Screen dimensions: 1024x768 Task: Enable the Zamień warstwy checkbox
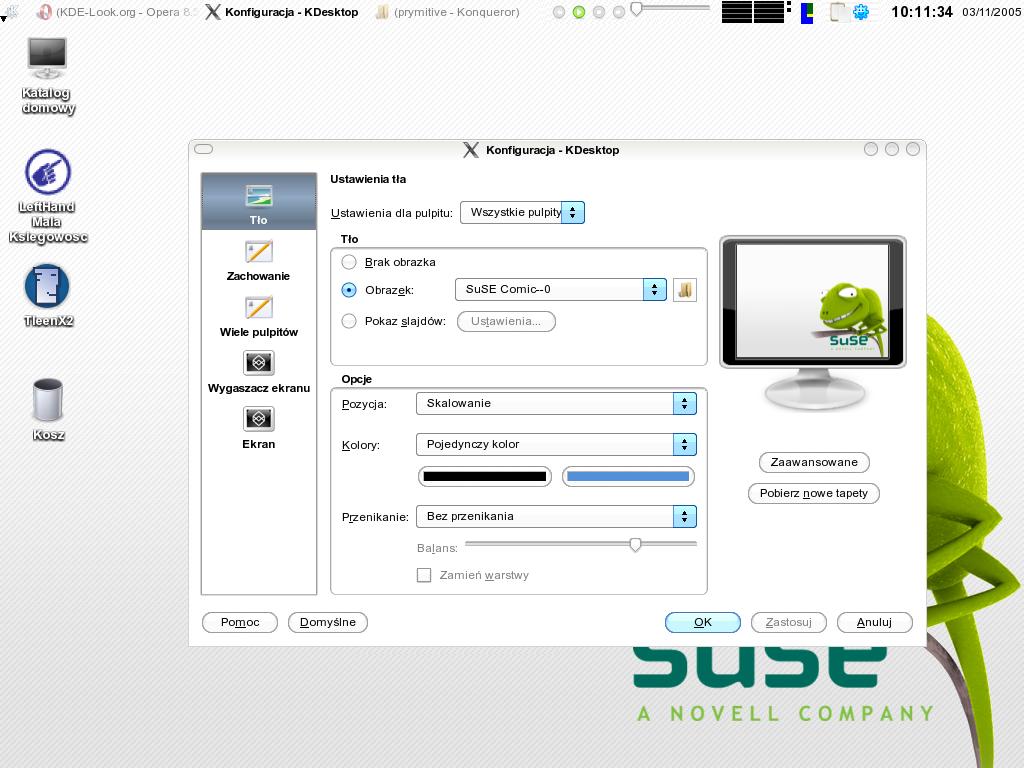[424, 575]
